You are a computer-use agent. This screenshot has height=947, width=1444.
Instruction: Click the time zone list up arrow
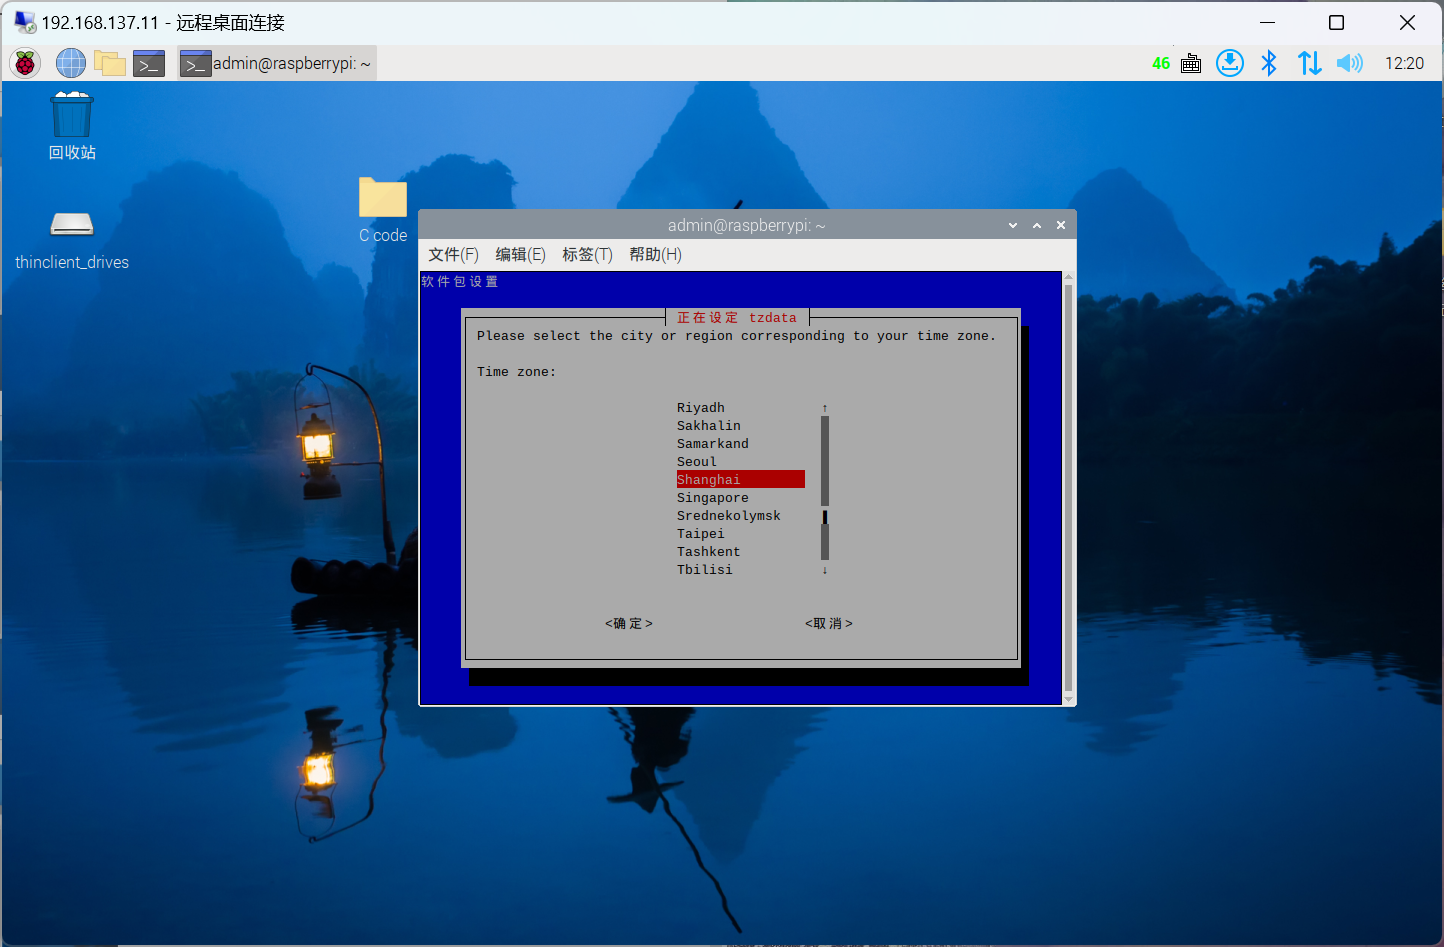pos(825,408)
